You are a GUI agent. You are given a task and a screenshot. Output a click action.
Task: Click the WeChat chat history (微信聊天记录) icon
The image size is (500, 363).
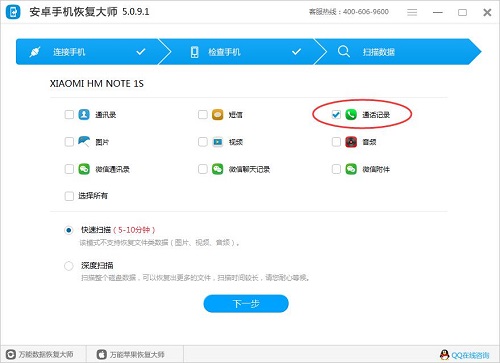[x=218, y=169]
